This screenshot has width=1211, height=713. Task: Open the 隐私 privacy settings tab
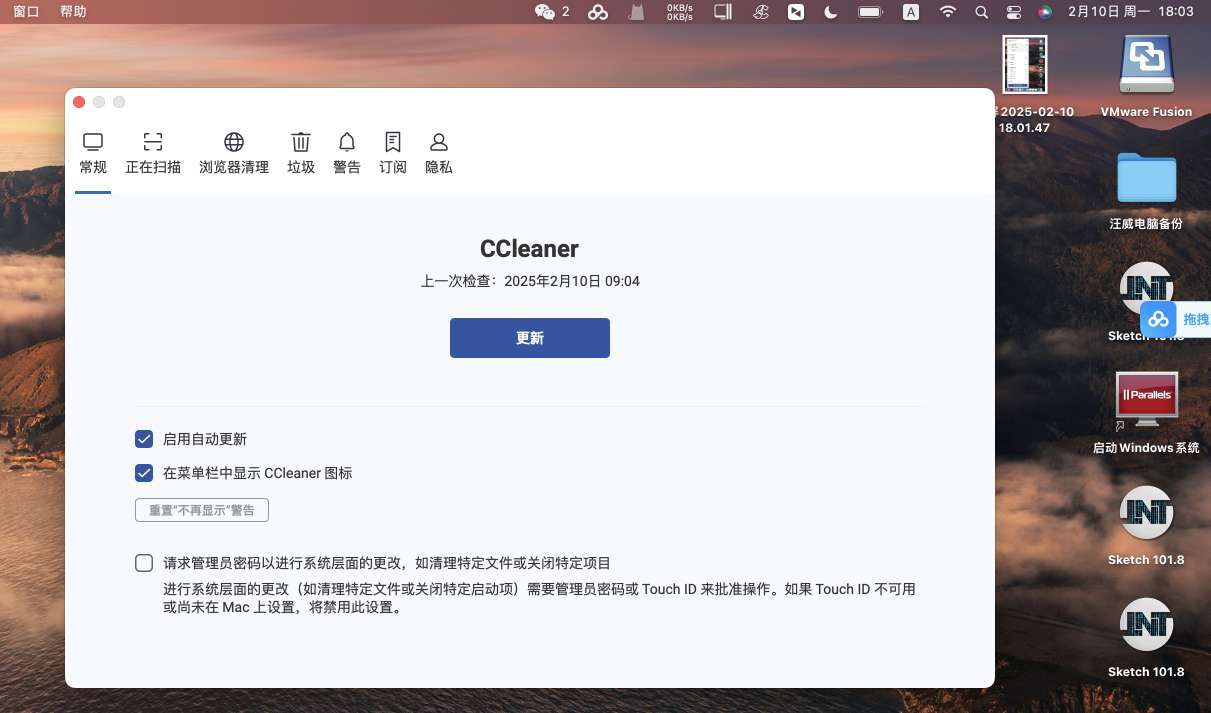click(x=439, y=153)
